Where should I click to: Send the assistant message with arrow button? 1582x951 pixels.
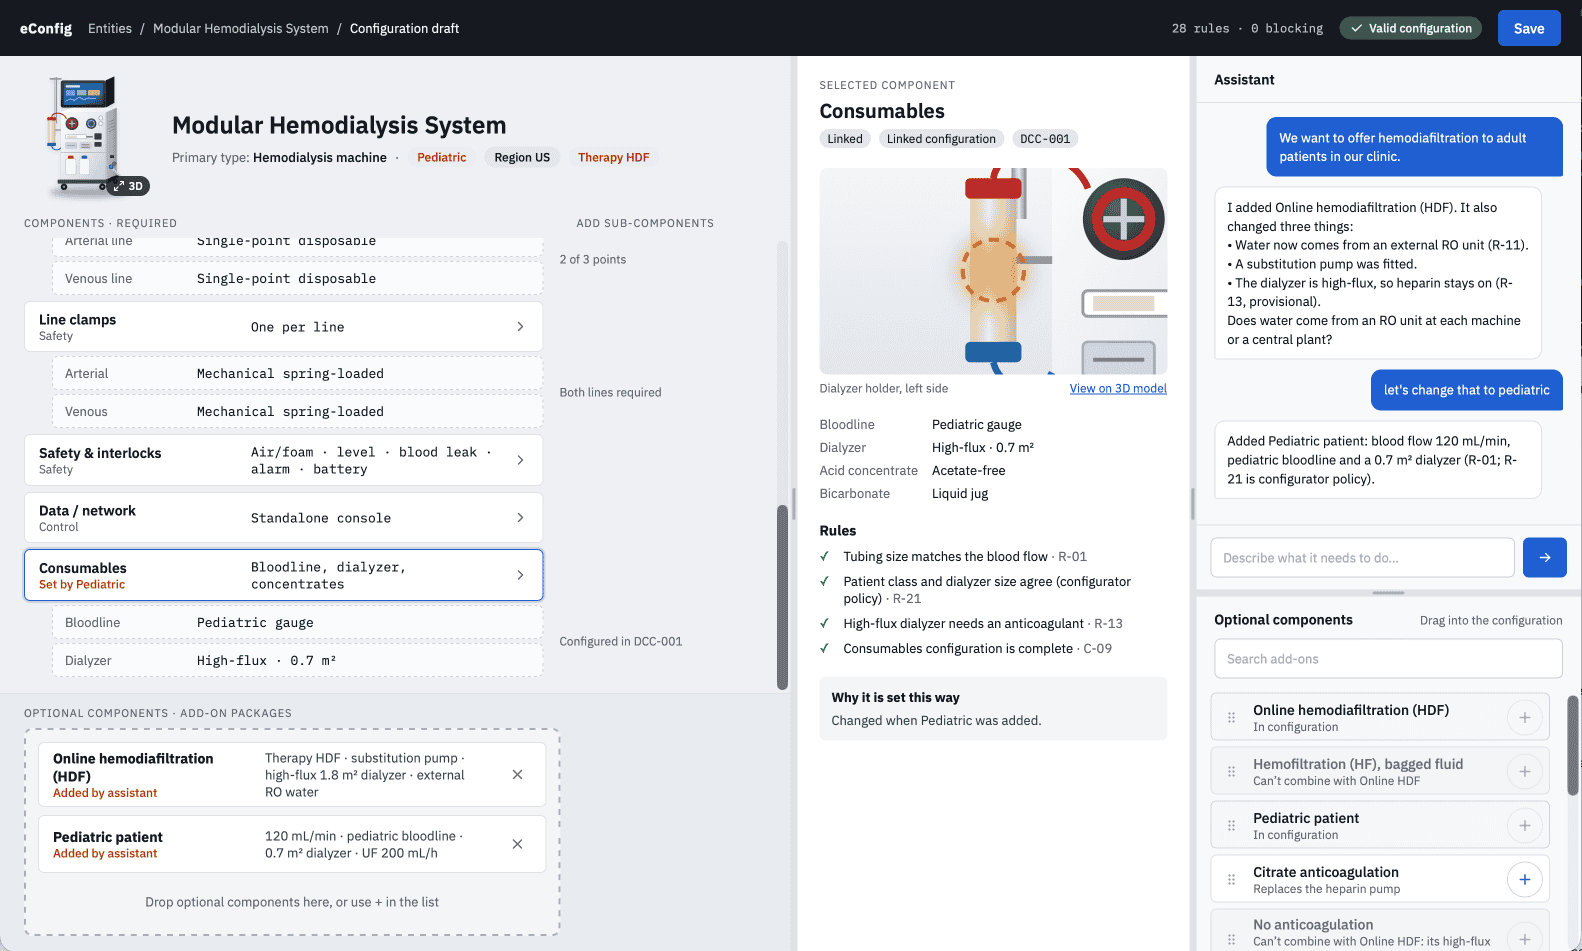point(1544,558)
